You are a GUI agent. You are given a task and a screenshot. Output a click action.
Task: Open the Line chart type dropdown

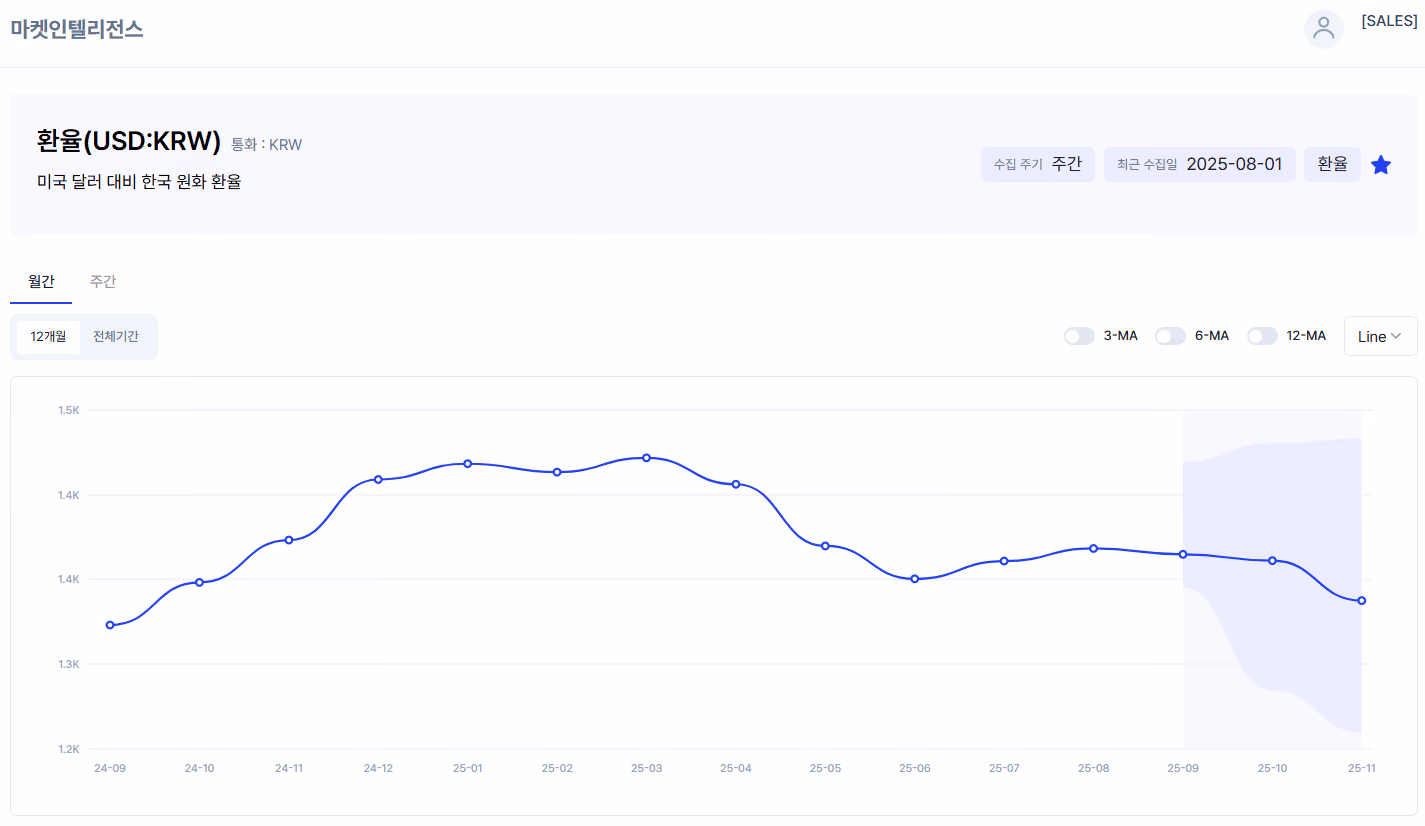click(x=1380, y=336)
